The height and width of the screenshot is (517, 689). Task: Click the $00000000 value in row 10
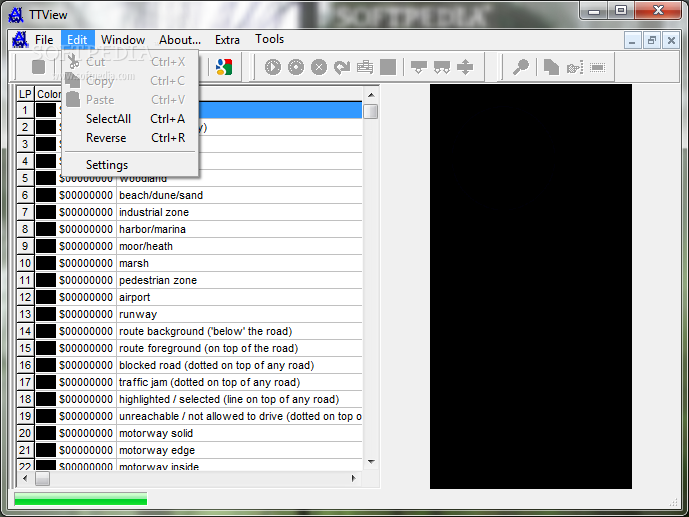pyautogui.click(x=86, y=263)
